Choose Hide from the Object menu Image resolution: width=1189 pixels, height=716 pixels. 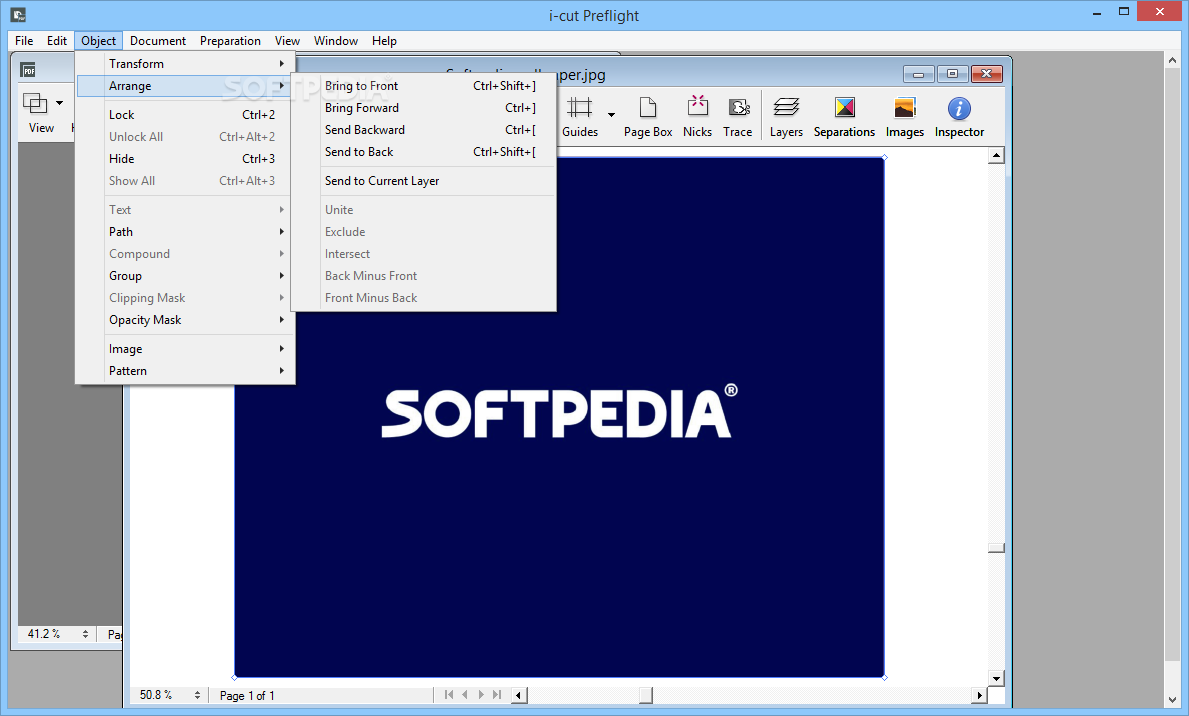coord(186,159)
